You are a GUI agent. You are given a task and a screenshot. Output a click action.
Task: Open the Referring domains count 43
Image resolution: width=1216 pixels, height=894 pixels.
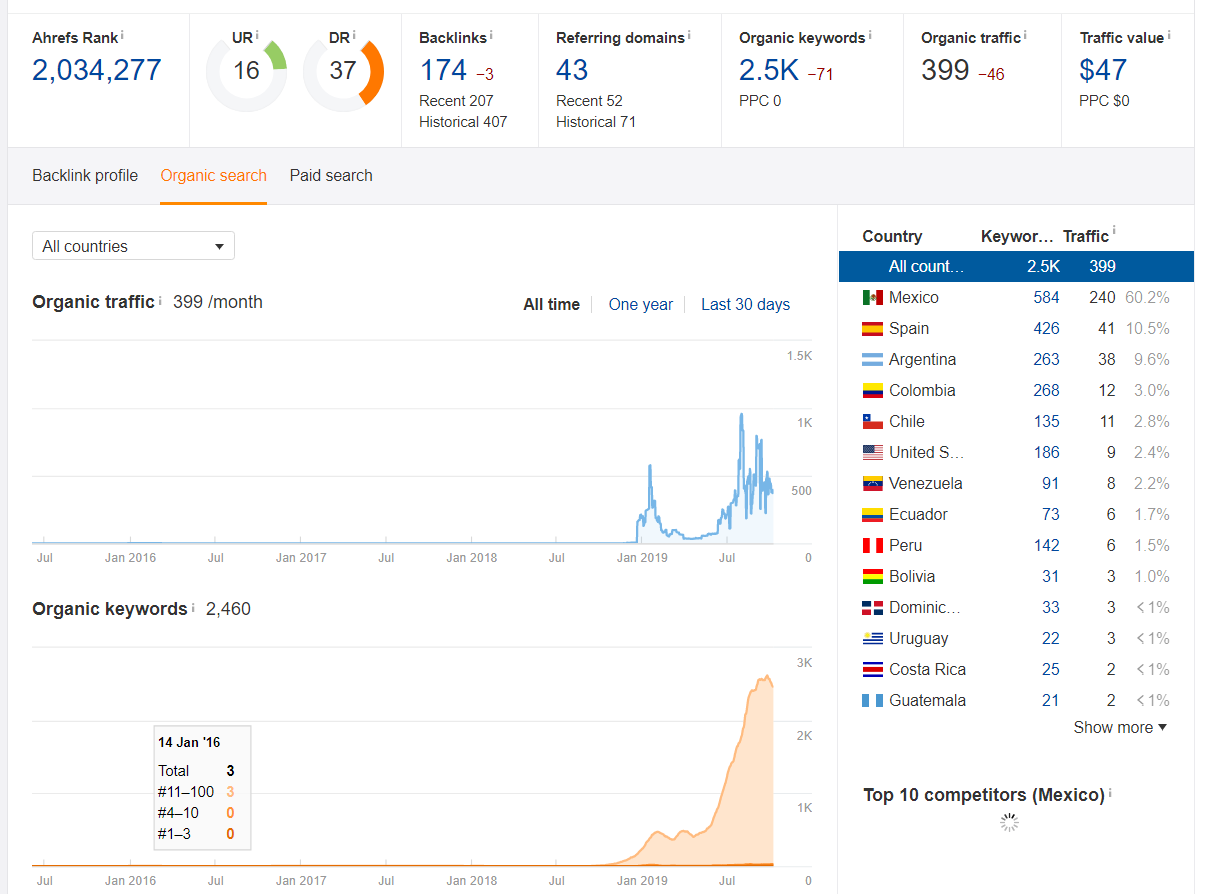coord(572,70)
